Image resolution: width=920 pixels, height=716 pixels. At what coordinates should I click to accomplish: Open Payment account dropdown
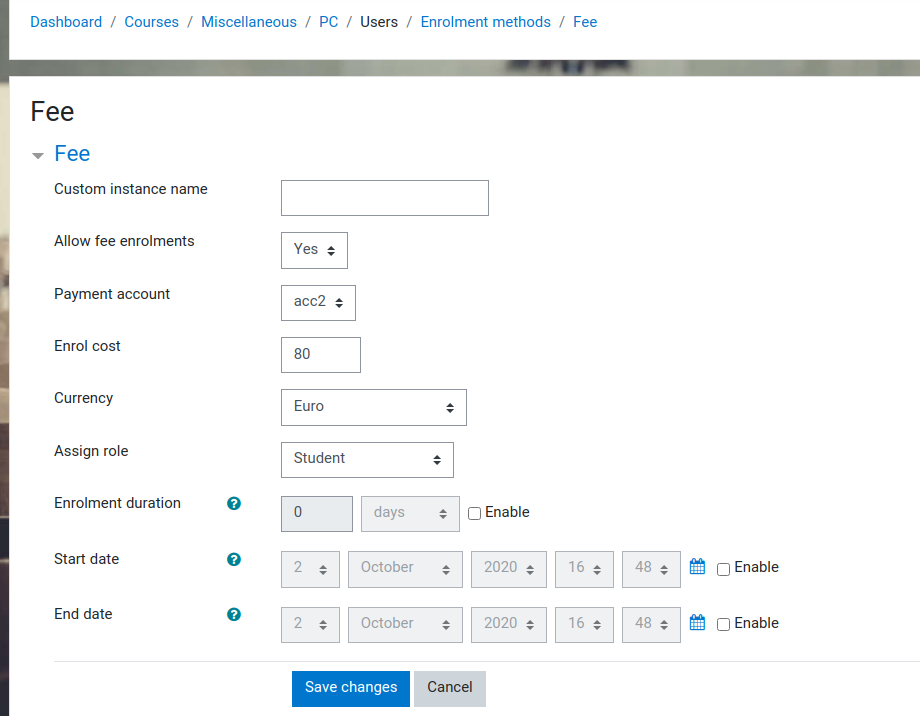(x=318, y=303)
